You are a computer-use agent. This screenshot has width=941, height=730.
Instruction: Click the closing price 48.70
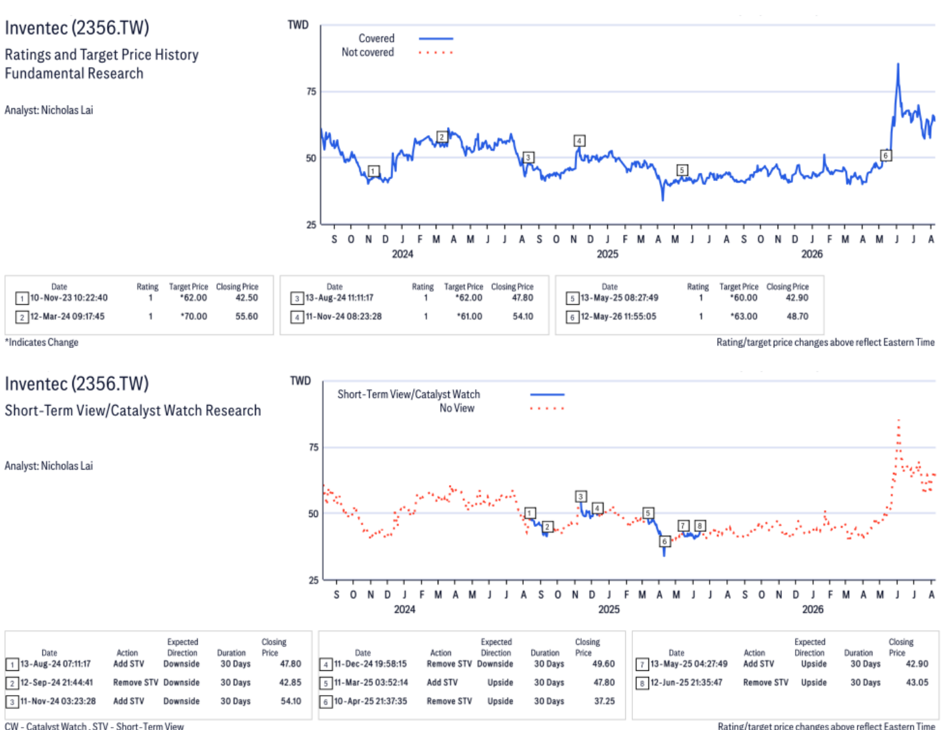797,316
